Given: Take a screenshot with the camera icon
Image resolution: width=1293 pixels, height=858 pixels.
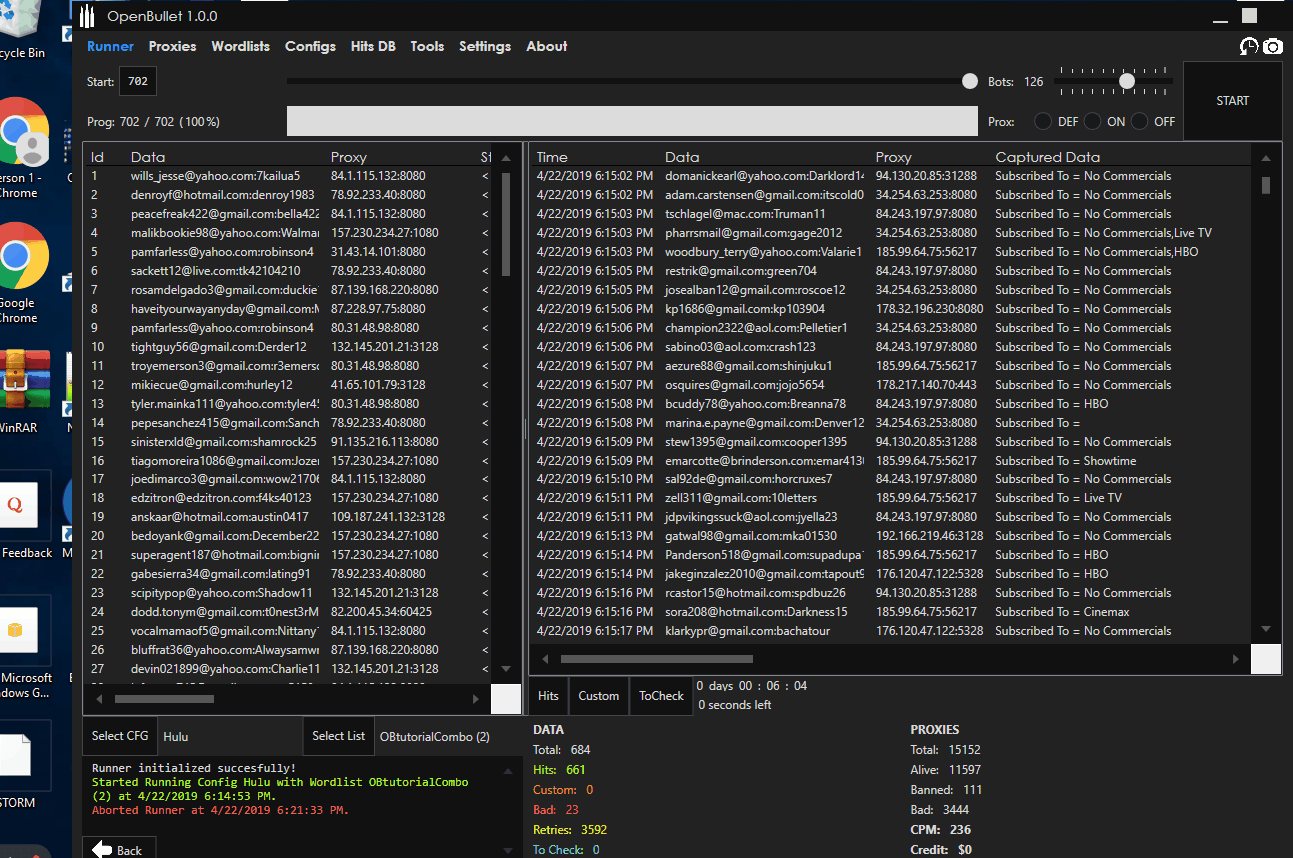Looking at the screenshot, I should [1272, 46].
